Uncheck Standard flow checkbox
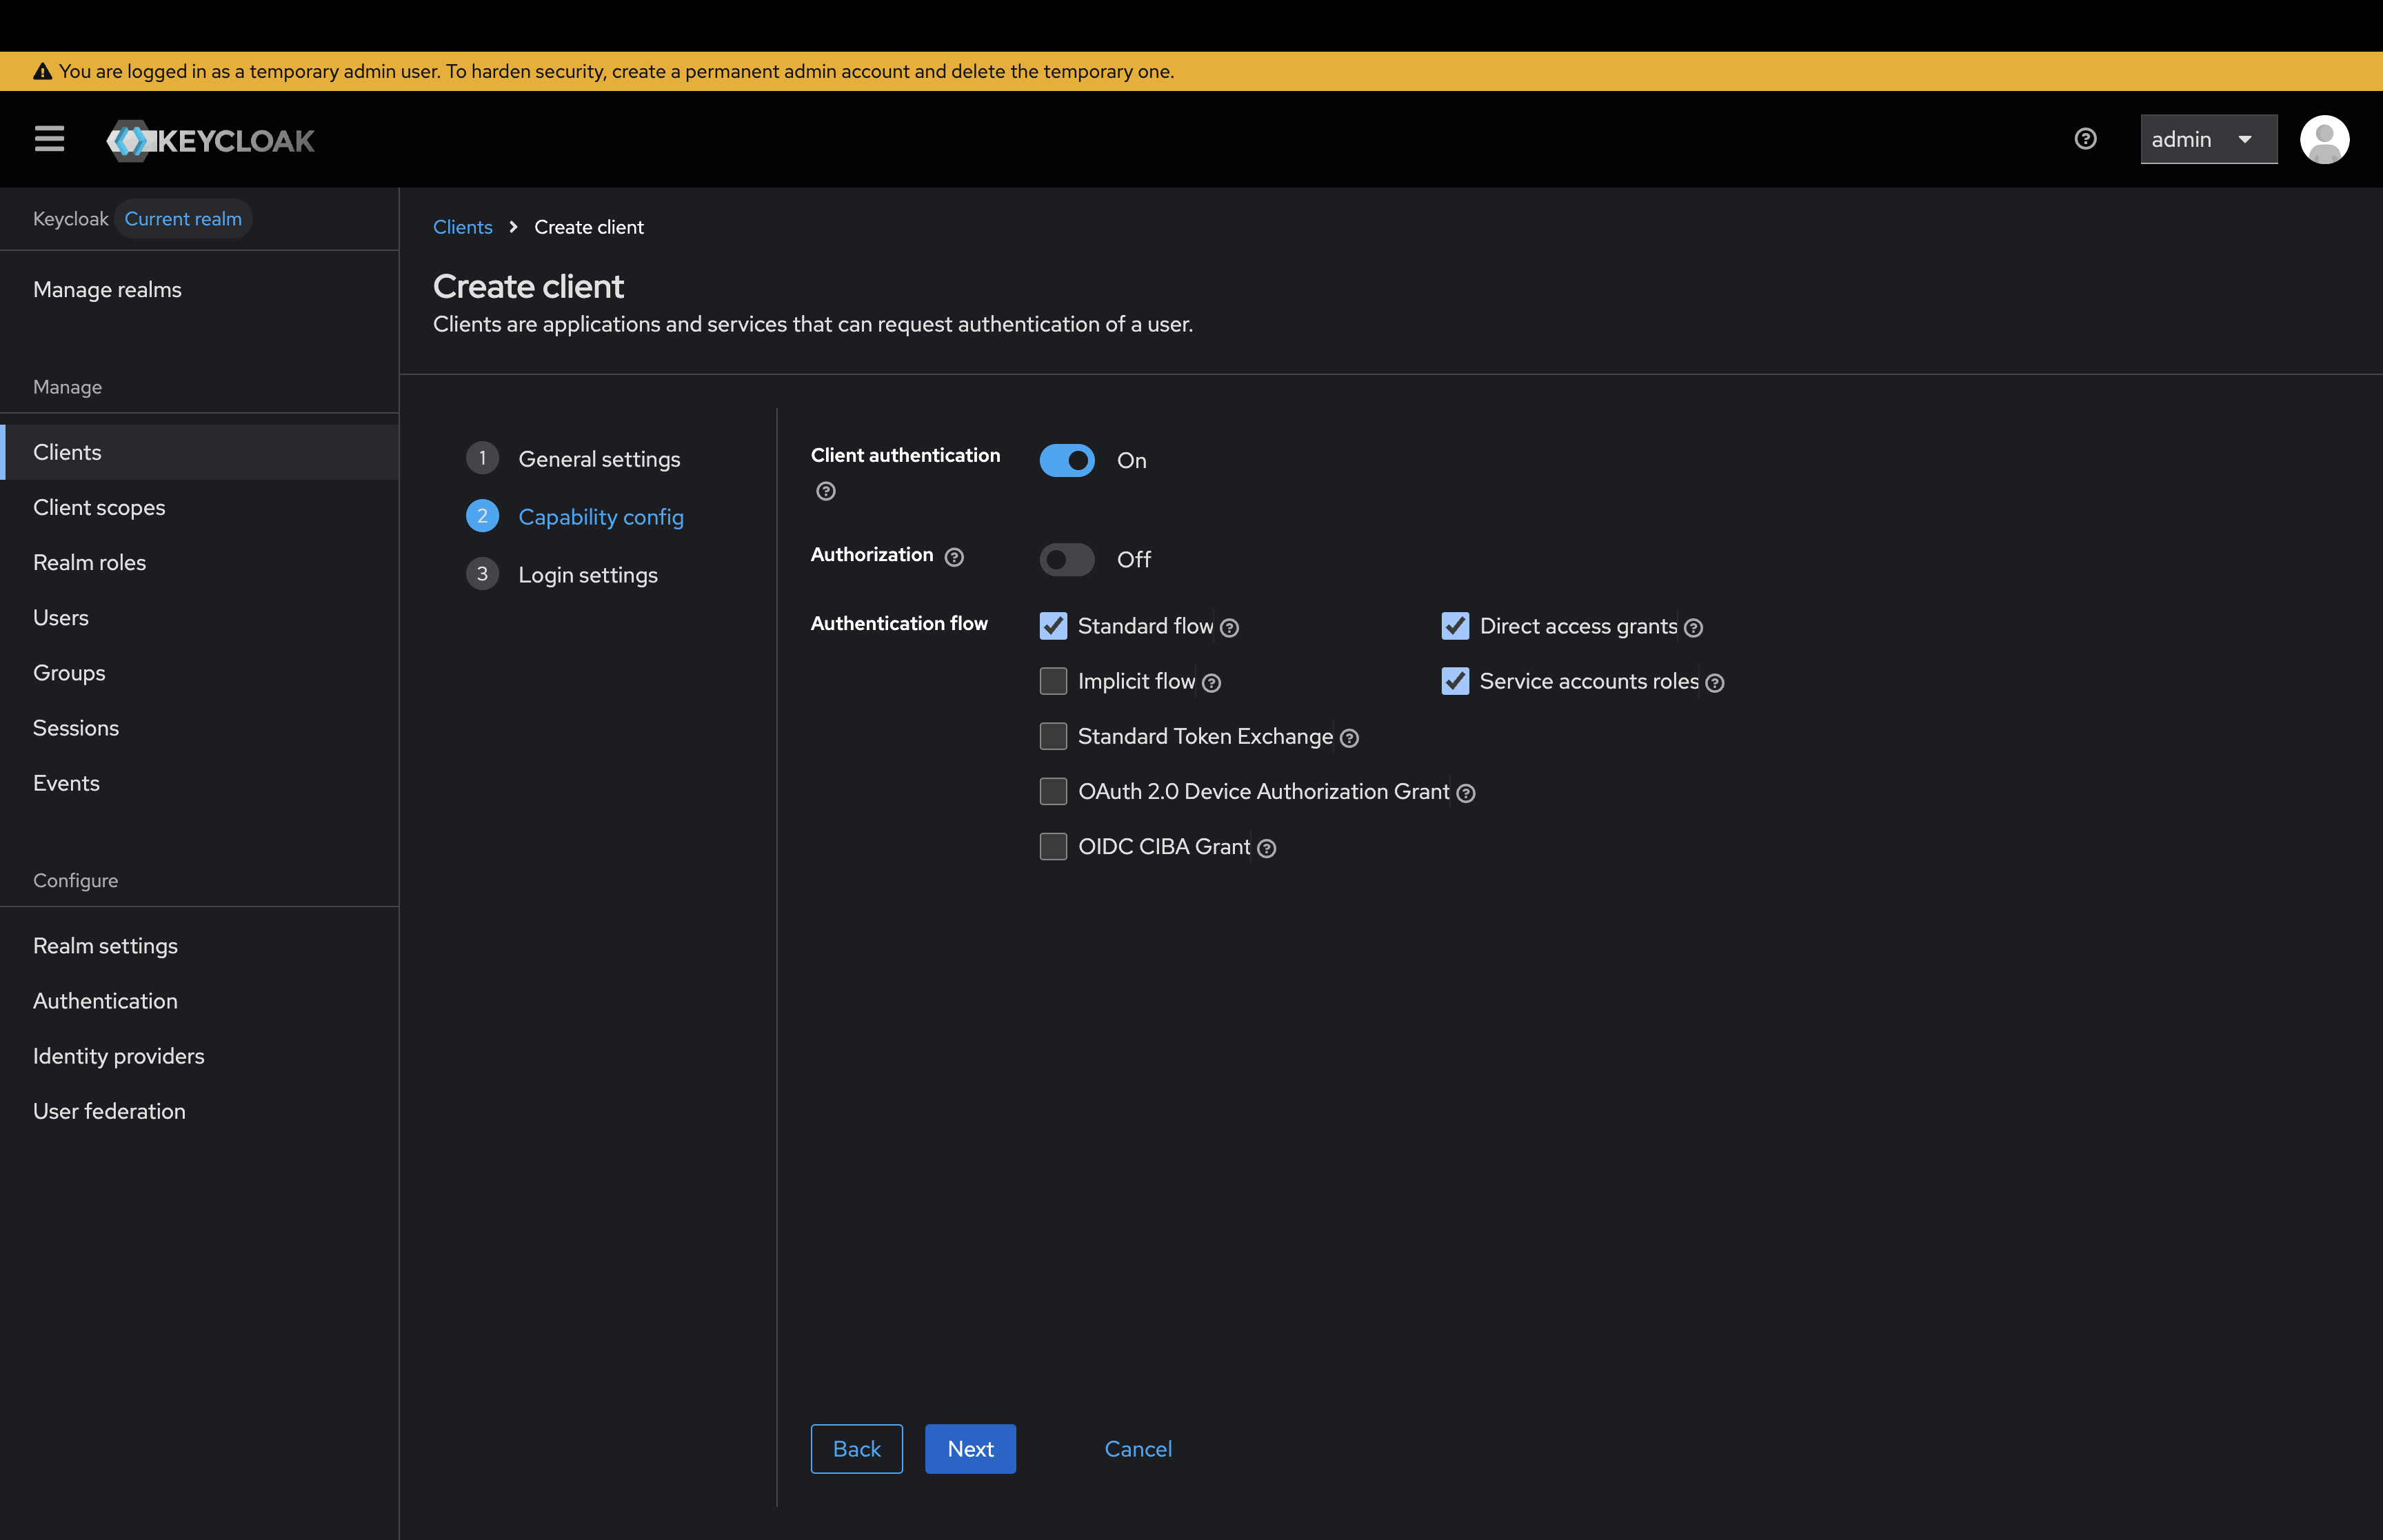Viewport: 2383px width, 1540px height. tap(1053, 626)
